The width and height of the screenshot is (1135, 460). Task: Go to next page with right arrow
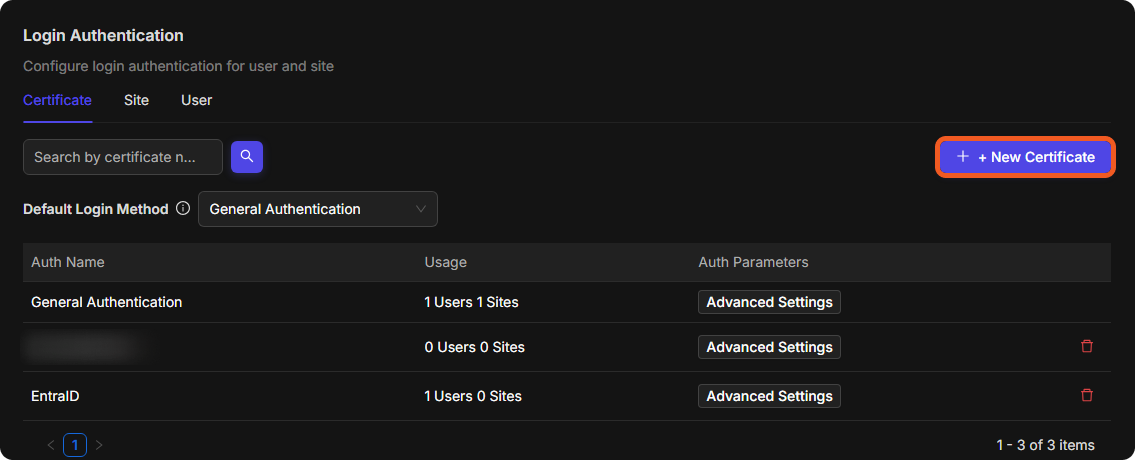pos(99,445)
